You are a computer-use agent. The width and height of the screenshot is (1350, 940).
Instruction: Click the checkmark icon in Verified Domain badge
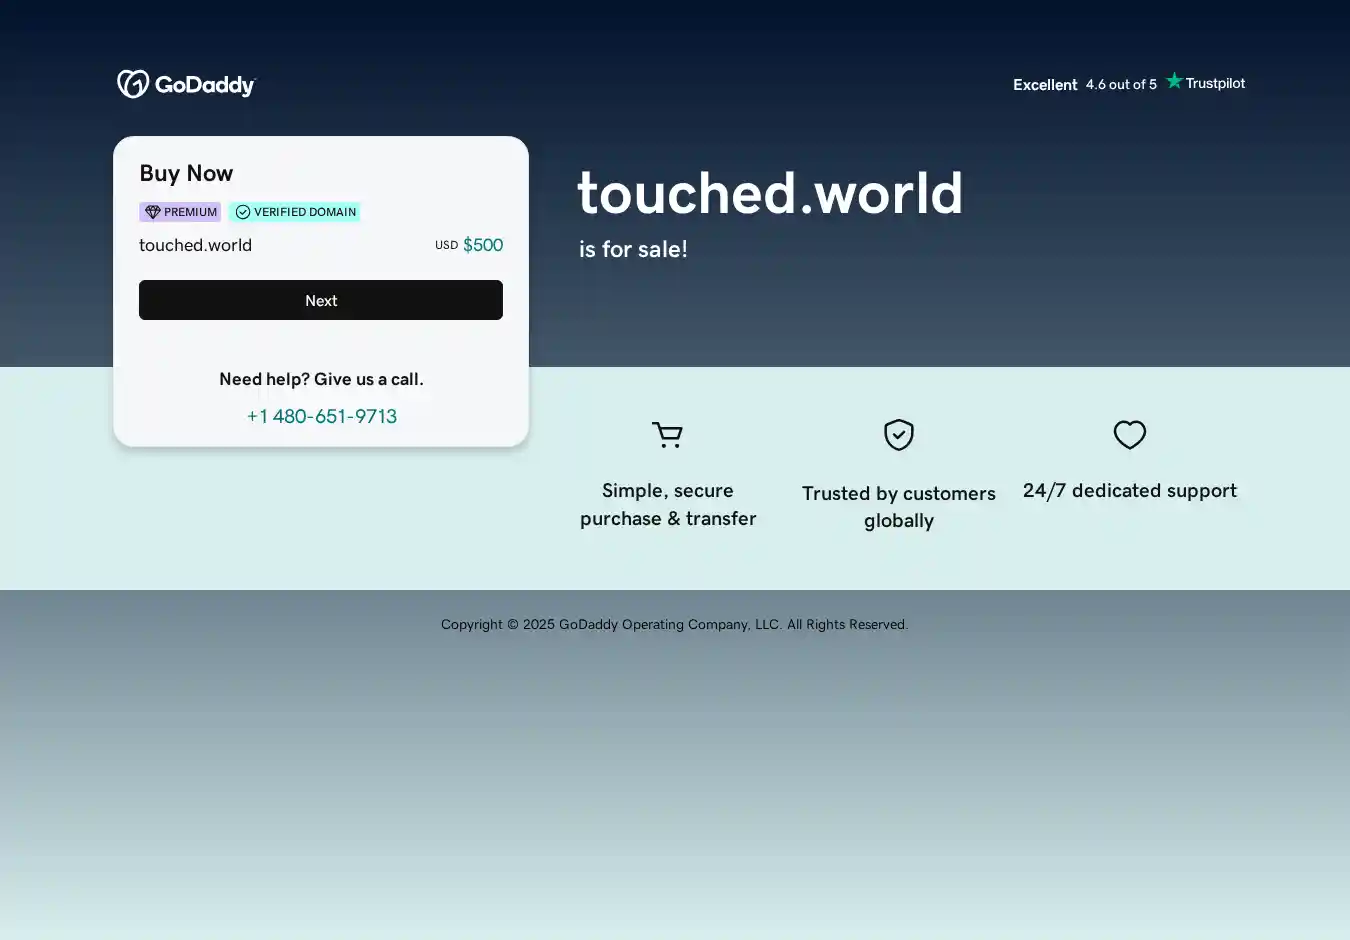coord(243,212)
